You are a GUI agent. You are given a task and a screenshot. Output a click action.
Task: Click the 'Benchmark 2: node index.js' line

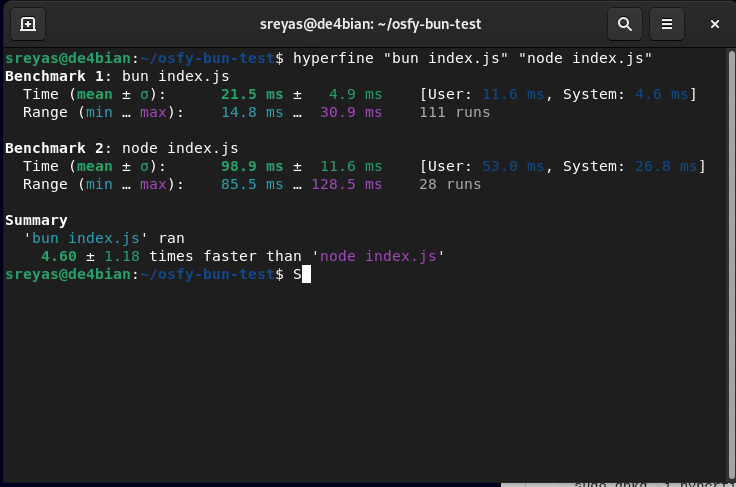click(x=122, y=148)
